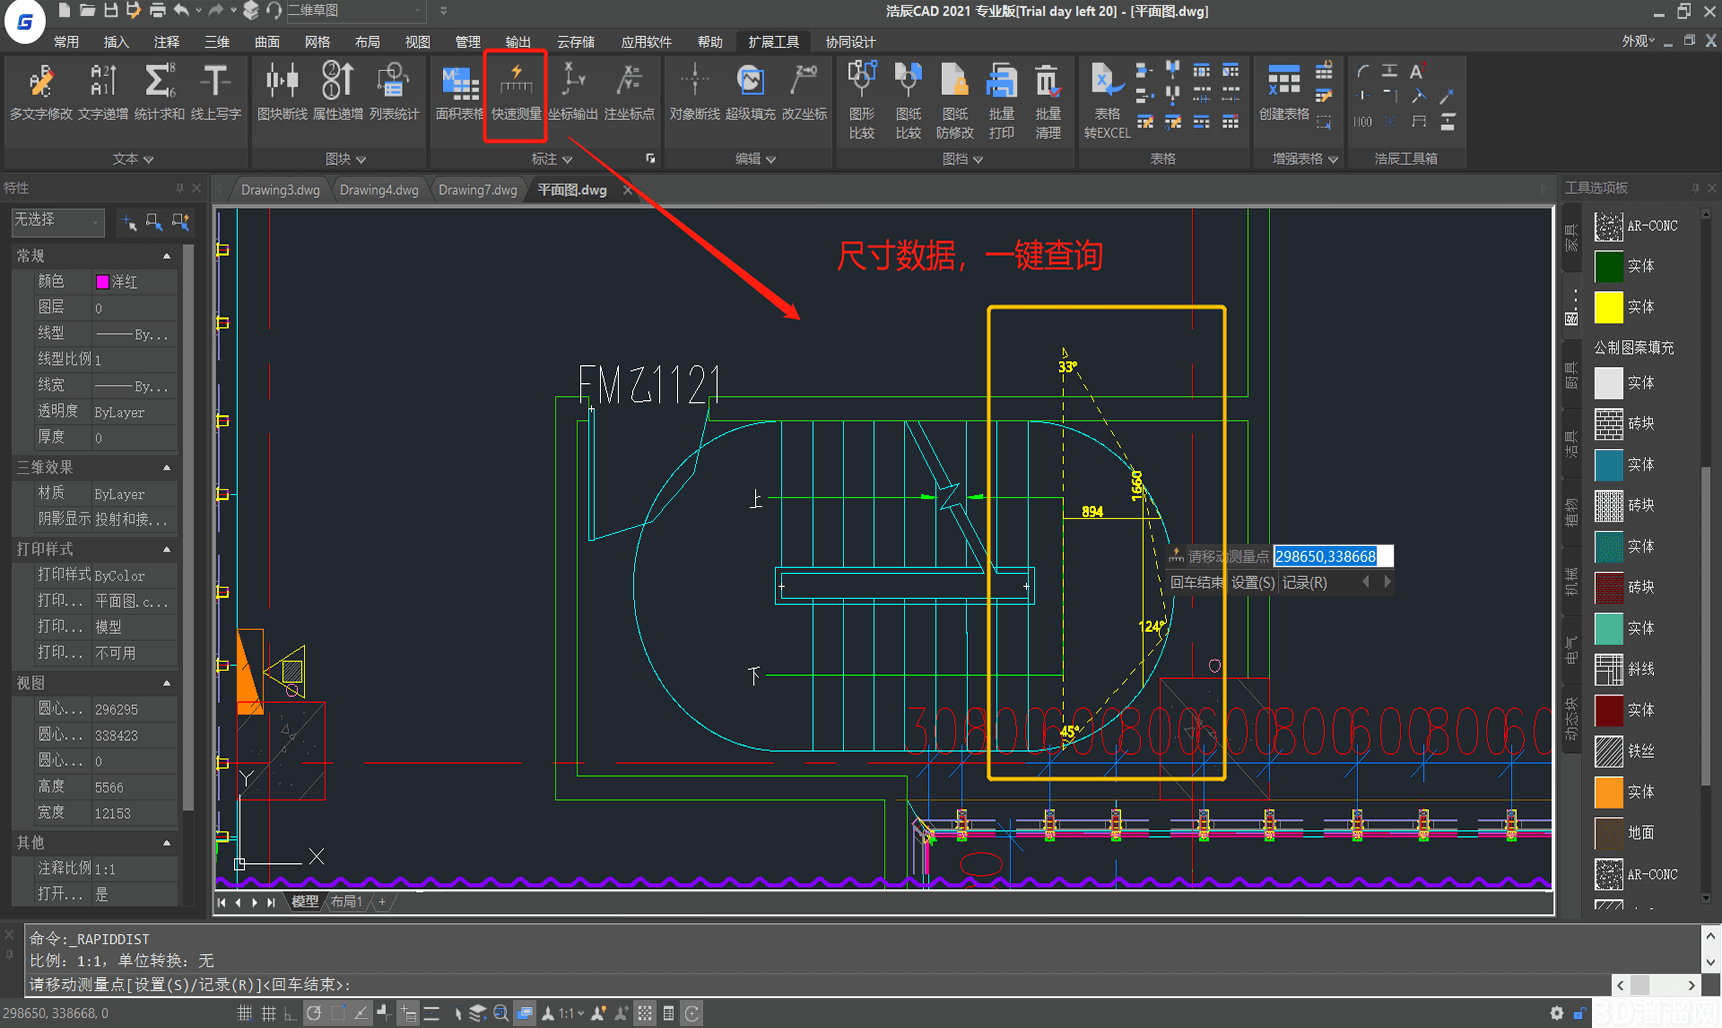The width and height of the screenshot is (1722, 1028).
Task: Expand the 图块 ribbon panel
Action: coord(346,159)
